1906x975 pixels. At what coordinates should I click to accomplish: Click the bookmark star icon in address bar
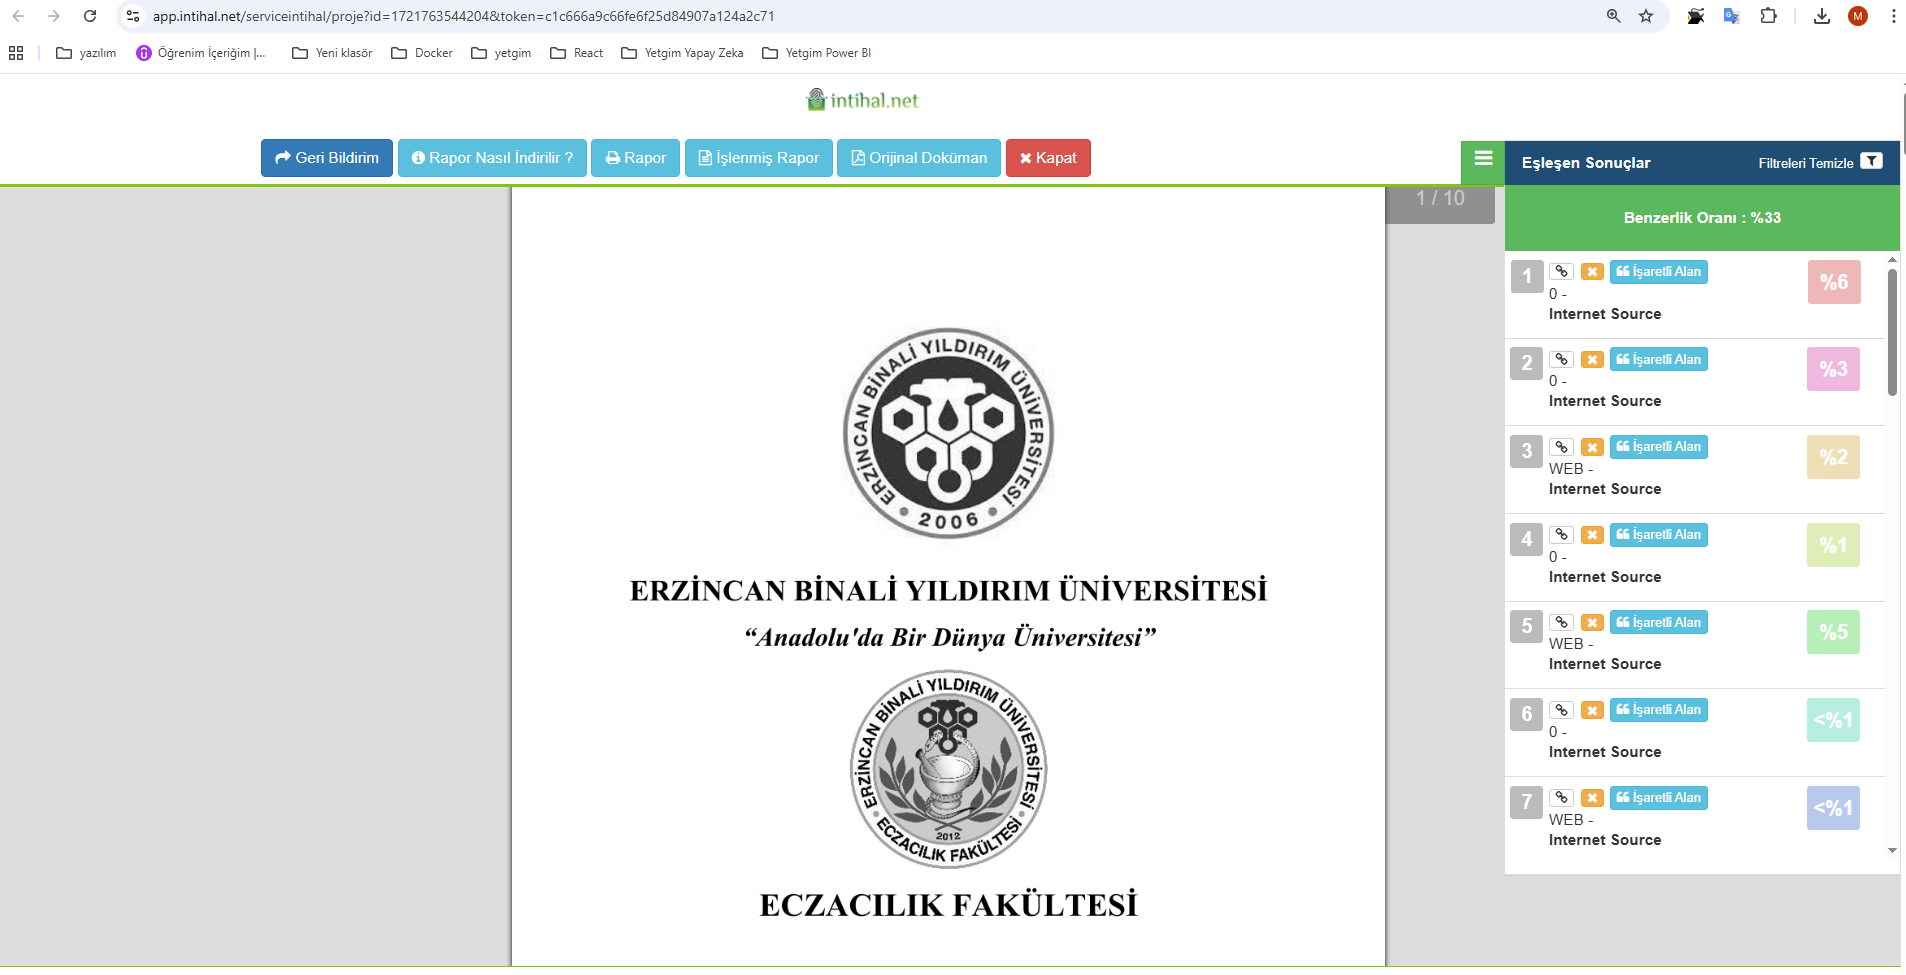pyautogui.click(x=1646, y=16)
